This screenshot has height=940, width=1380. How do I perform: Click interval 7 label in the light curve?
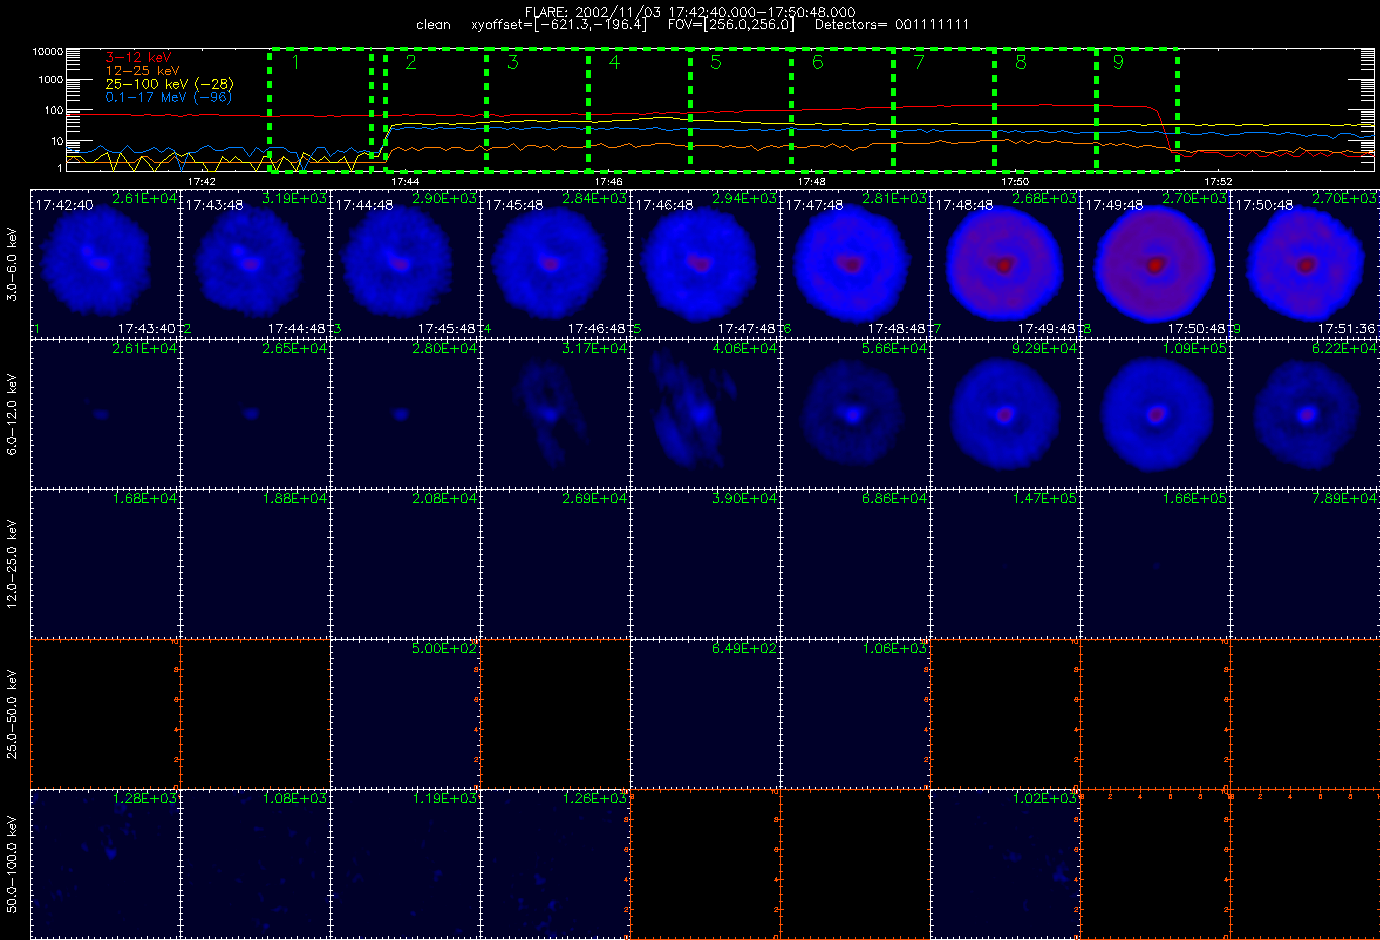919,62
